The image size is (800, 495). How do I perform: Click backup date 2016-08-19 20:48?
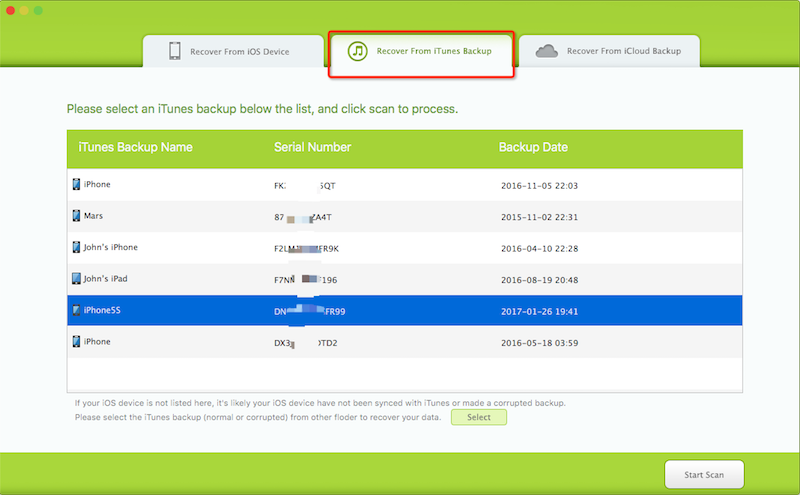pos(539,280)
